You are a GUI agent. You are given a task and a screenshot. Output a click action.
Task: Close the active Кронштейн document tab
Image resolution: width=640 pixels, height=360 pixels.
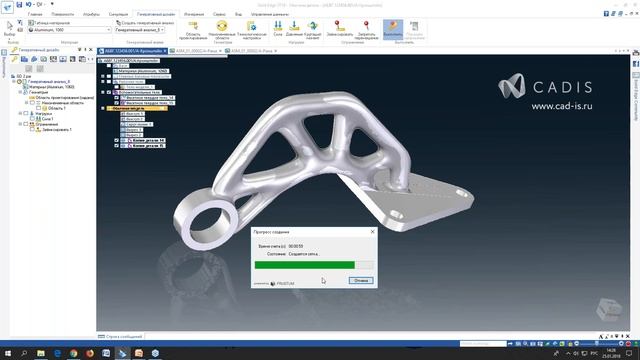pyautogui.click(x=165, y=51)
